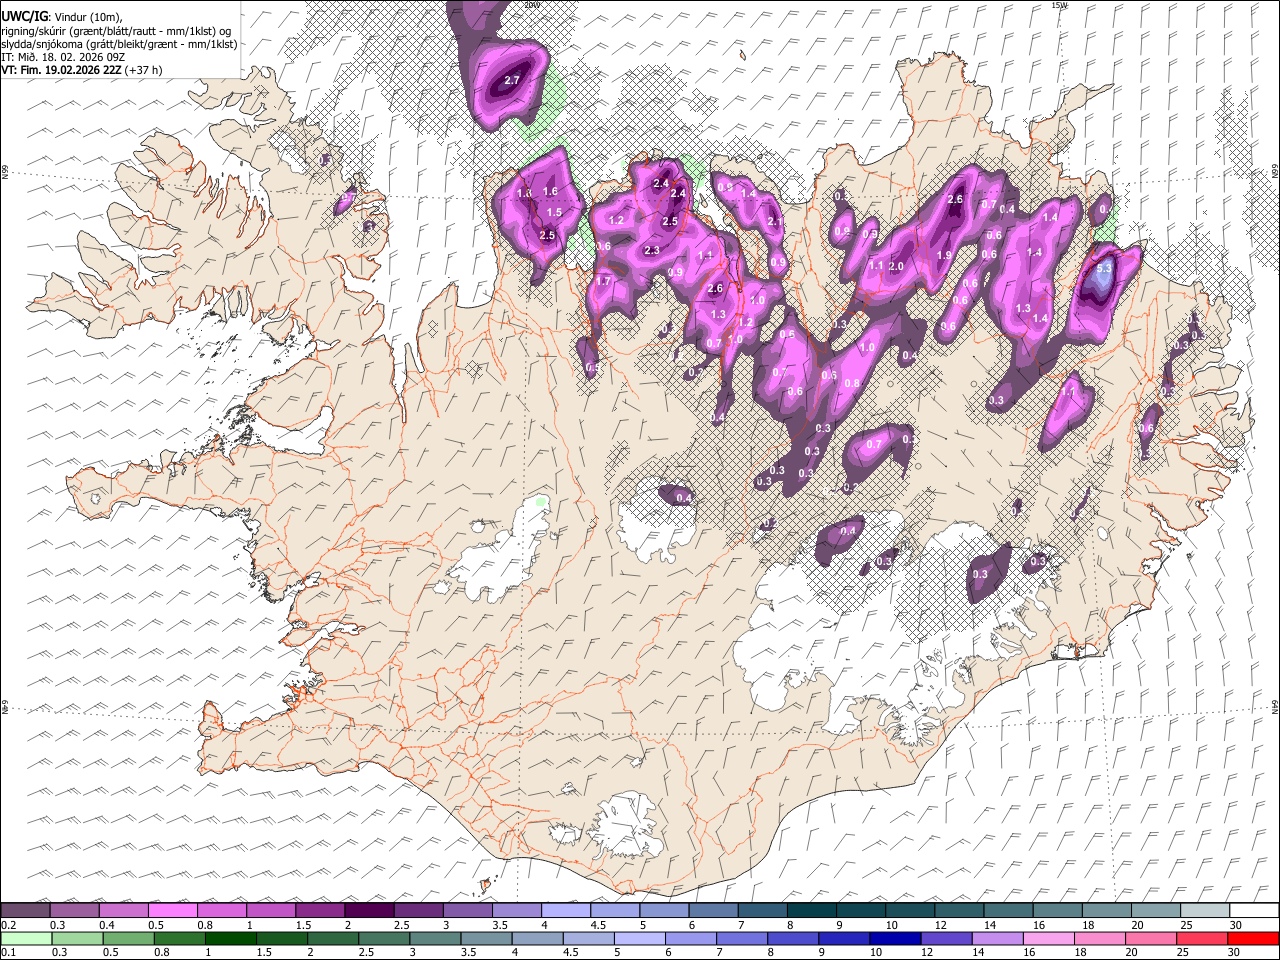Click the crimson 25–30 rain swatch
The width and height of the screenshot is (1280, 960).
tap(1201, 938)
